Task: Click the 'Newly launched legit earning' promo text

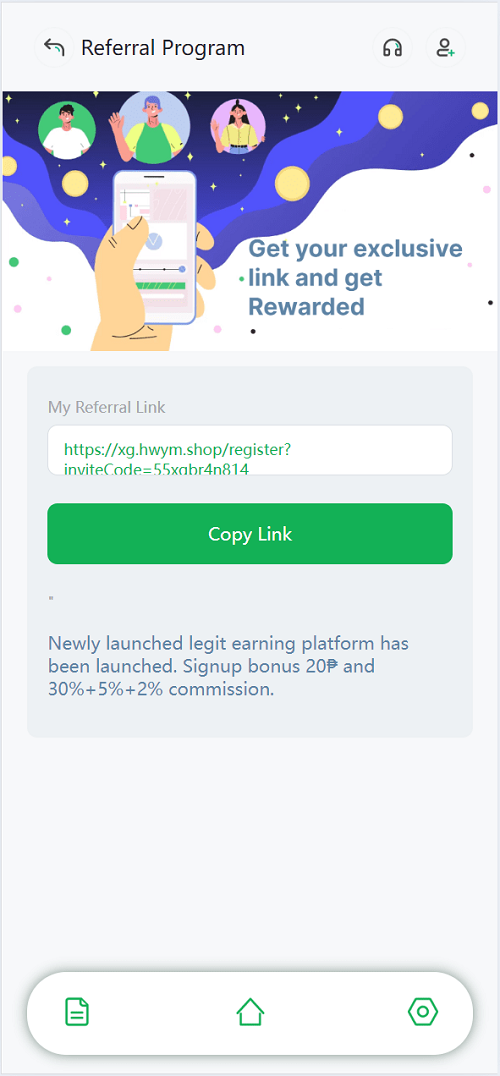Action: tap(228, 666)
